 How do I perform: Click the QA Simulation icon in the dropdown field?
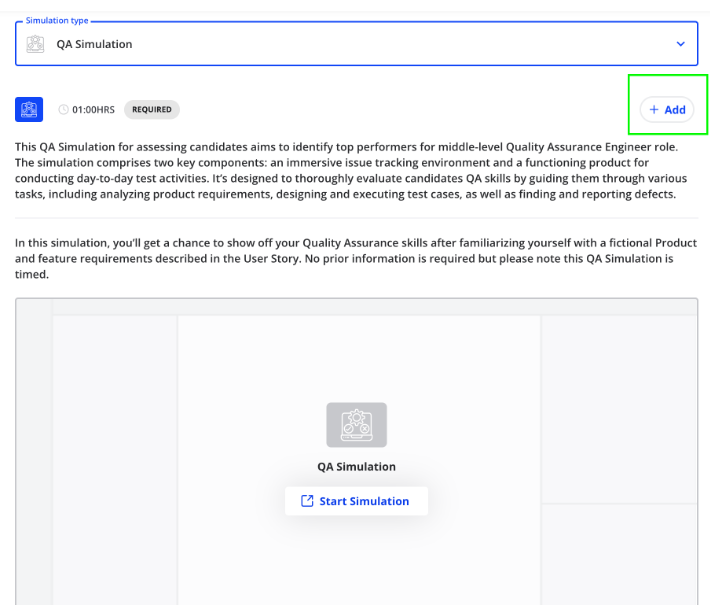pos(35,44)
